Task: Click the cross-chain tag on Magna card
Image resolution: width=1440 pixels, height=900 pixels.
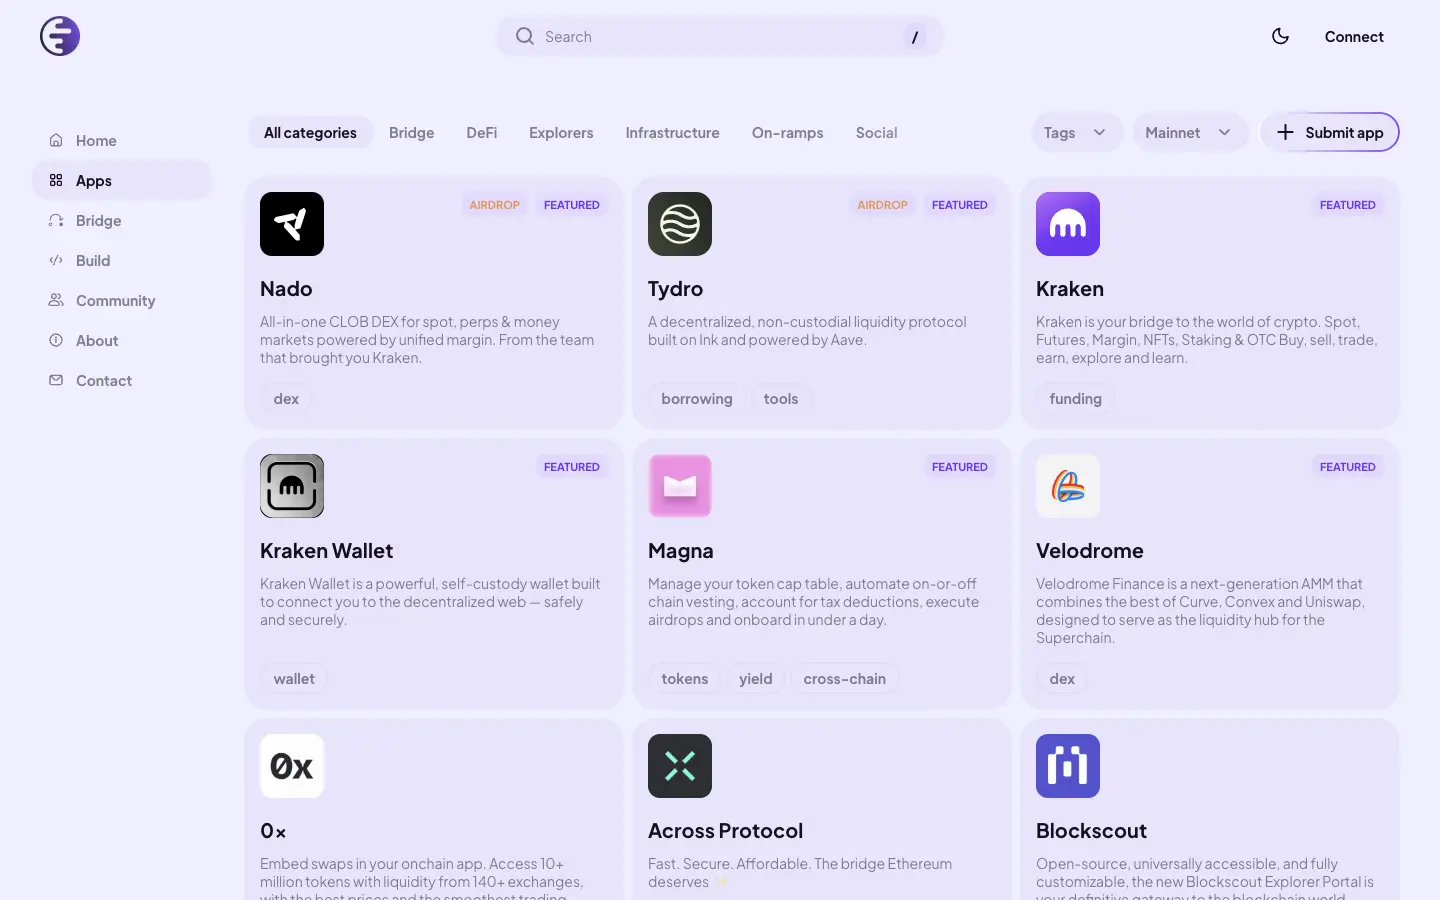Action: [x=844, y=678]
